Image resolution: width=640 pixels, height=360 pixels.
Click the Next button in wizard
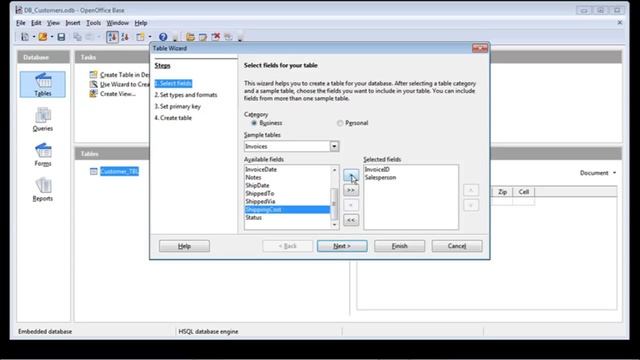342,246
